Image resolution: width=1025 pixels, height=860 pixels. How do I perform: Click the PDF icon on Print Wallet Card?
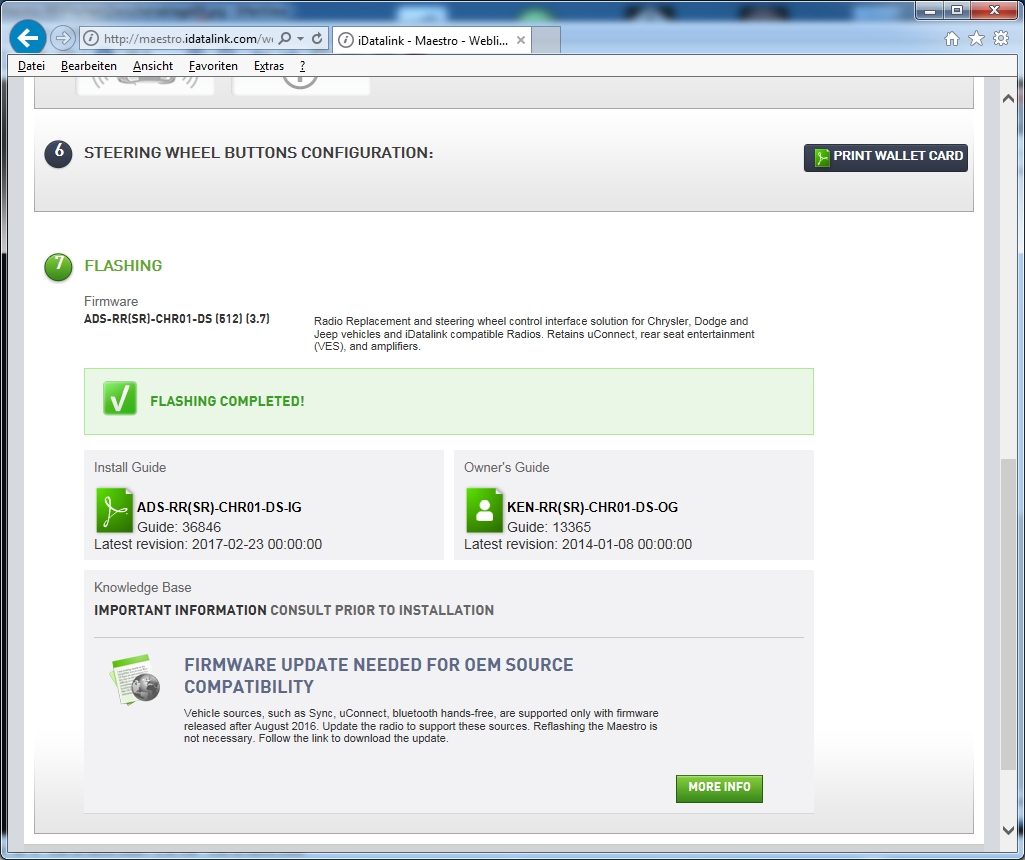tap(822, 157)
